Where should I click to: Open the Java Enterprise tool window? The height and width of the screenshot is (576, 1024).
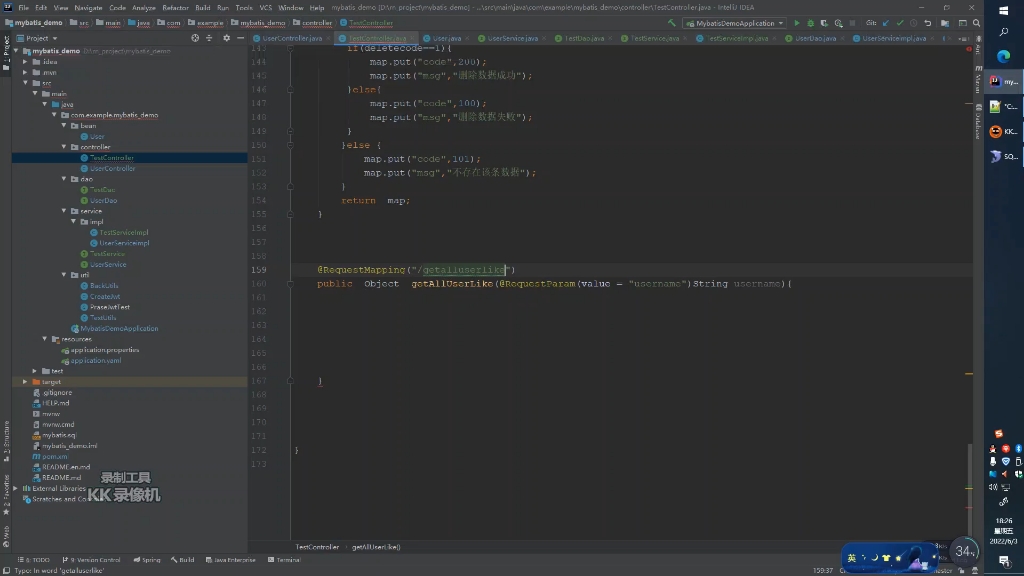[x=231, y=560]
